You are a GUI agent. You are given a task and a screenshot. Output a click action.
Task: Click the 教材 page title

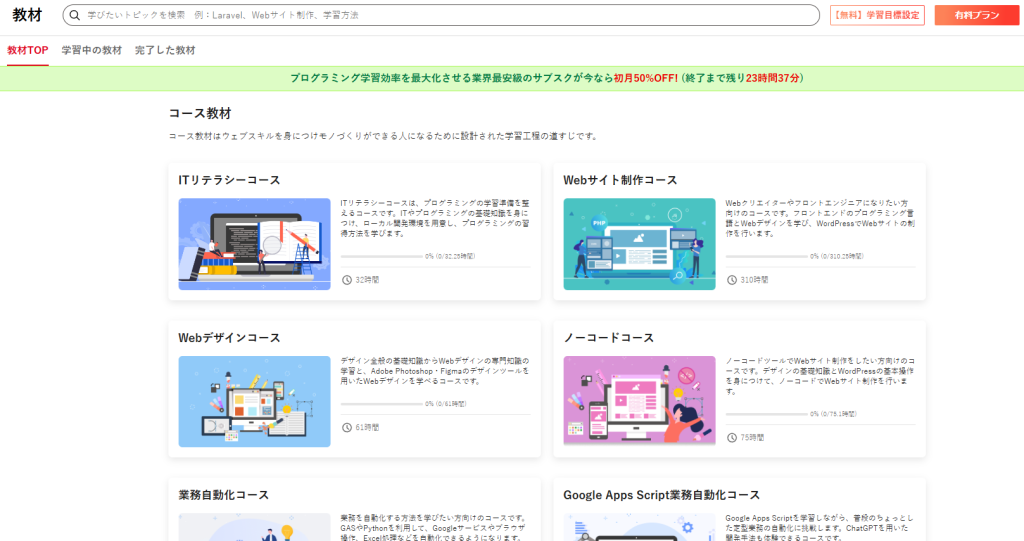click(x=27, y=15)
